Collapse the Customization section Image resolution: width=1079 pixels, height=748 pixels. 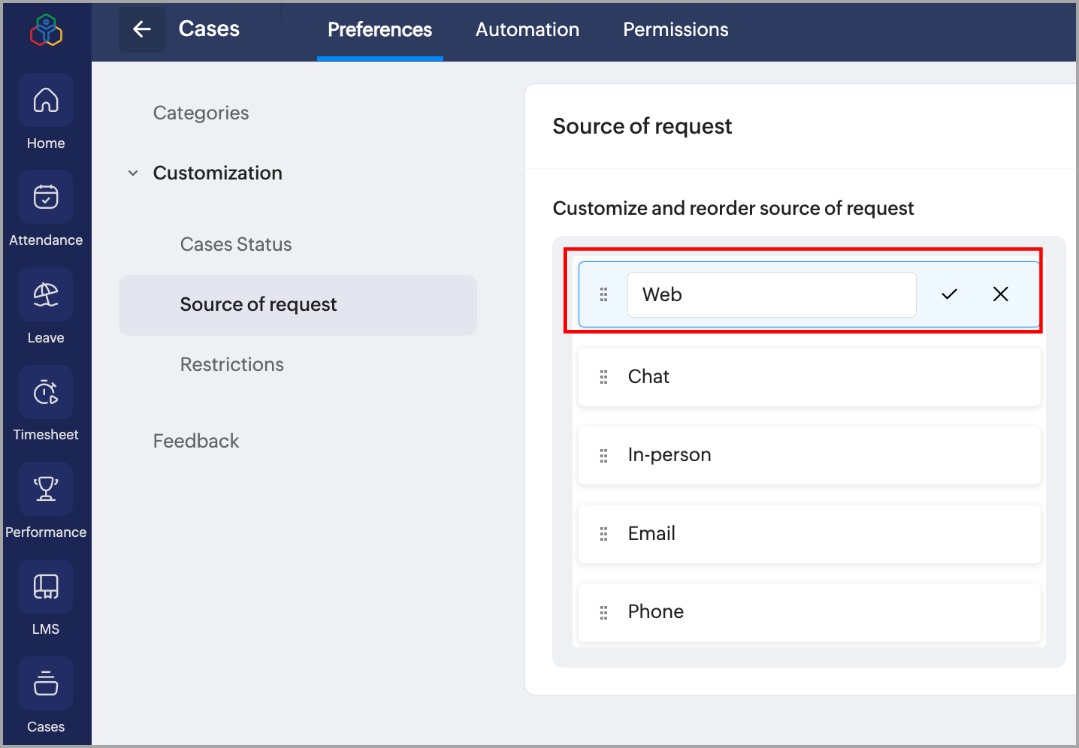(133, 173)
